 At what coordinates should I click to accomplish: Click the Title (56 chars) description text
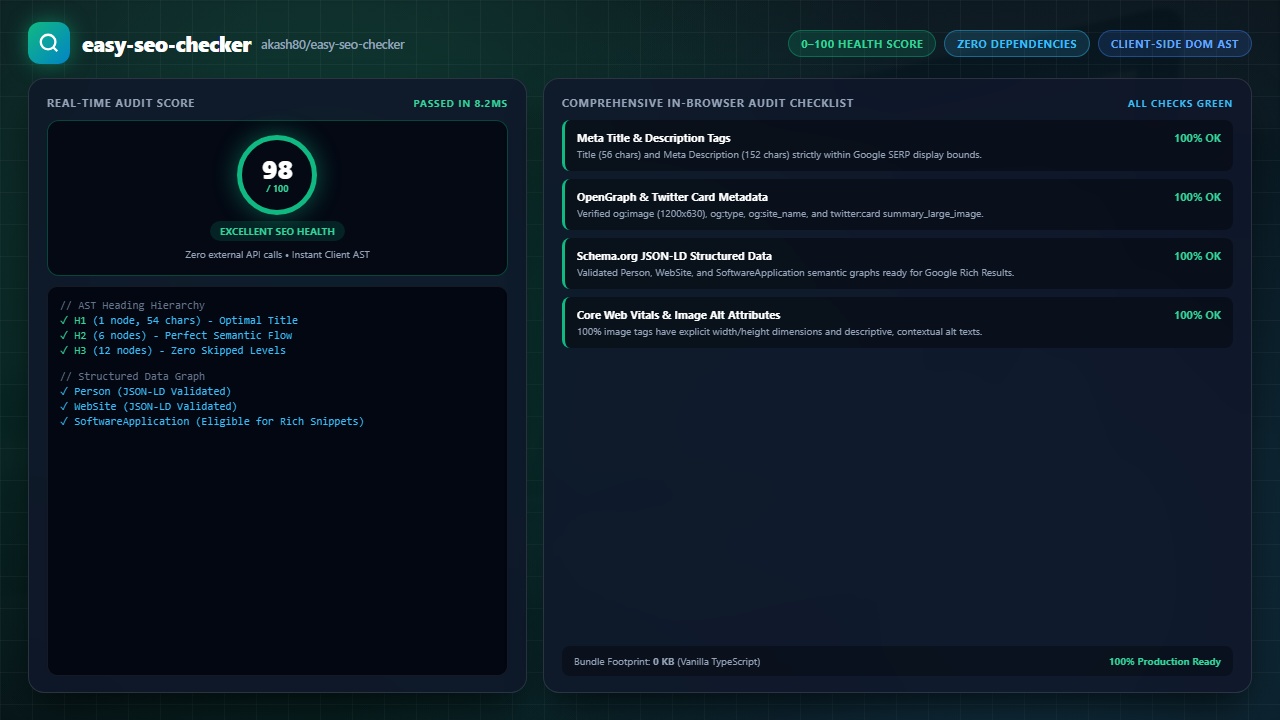point(779,155)
